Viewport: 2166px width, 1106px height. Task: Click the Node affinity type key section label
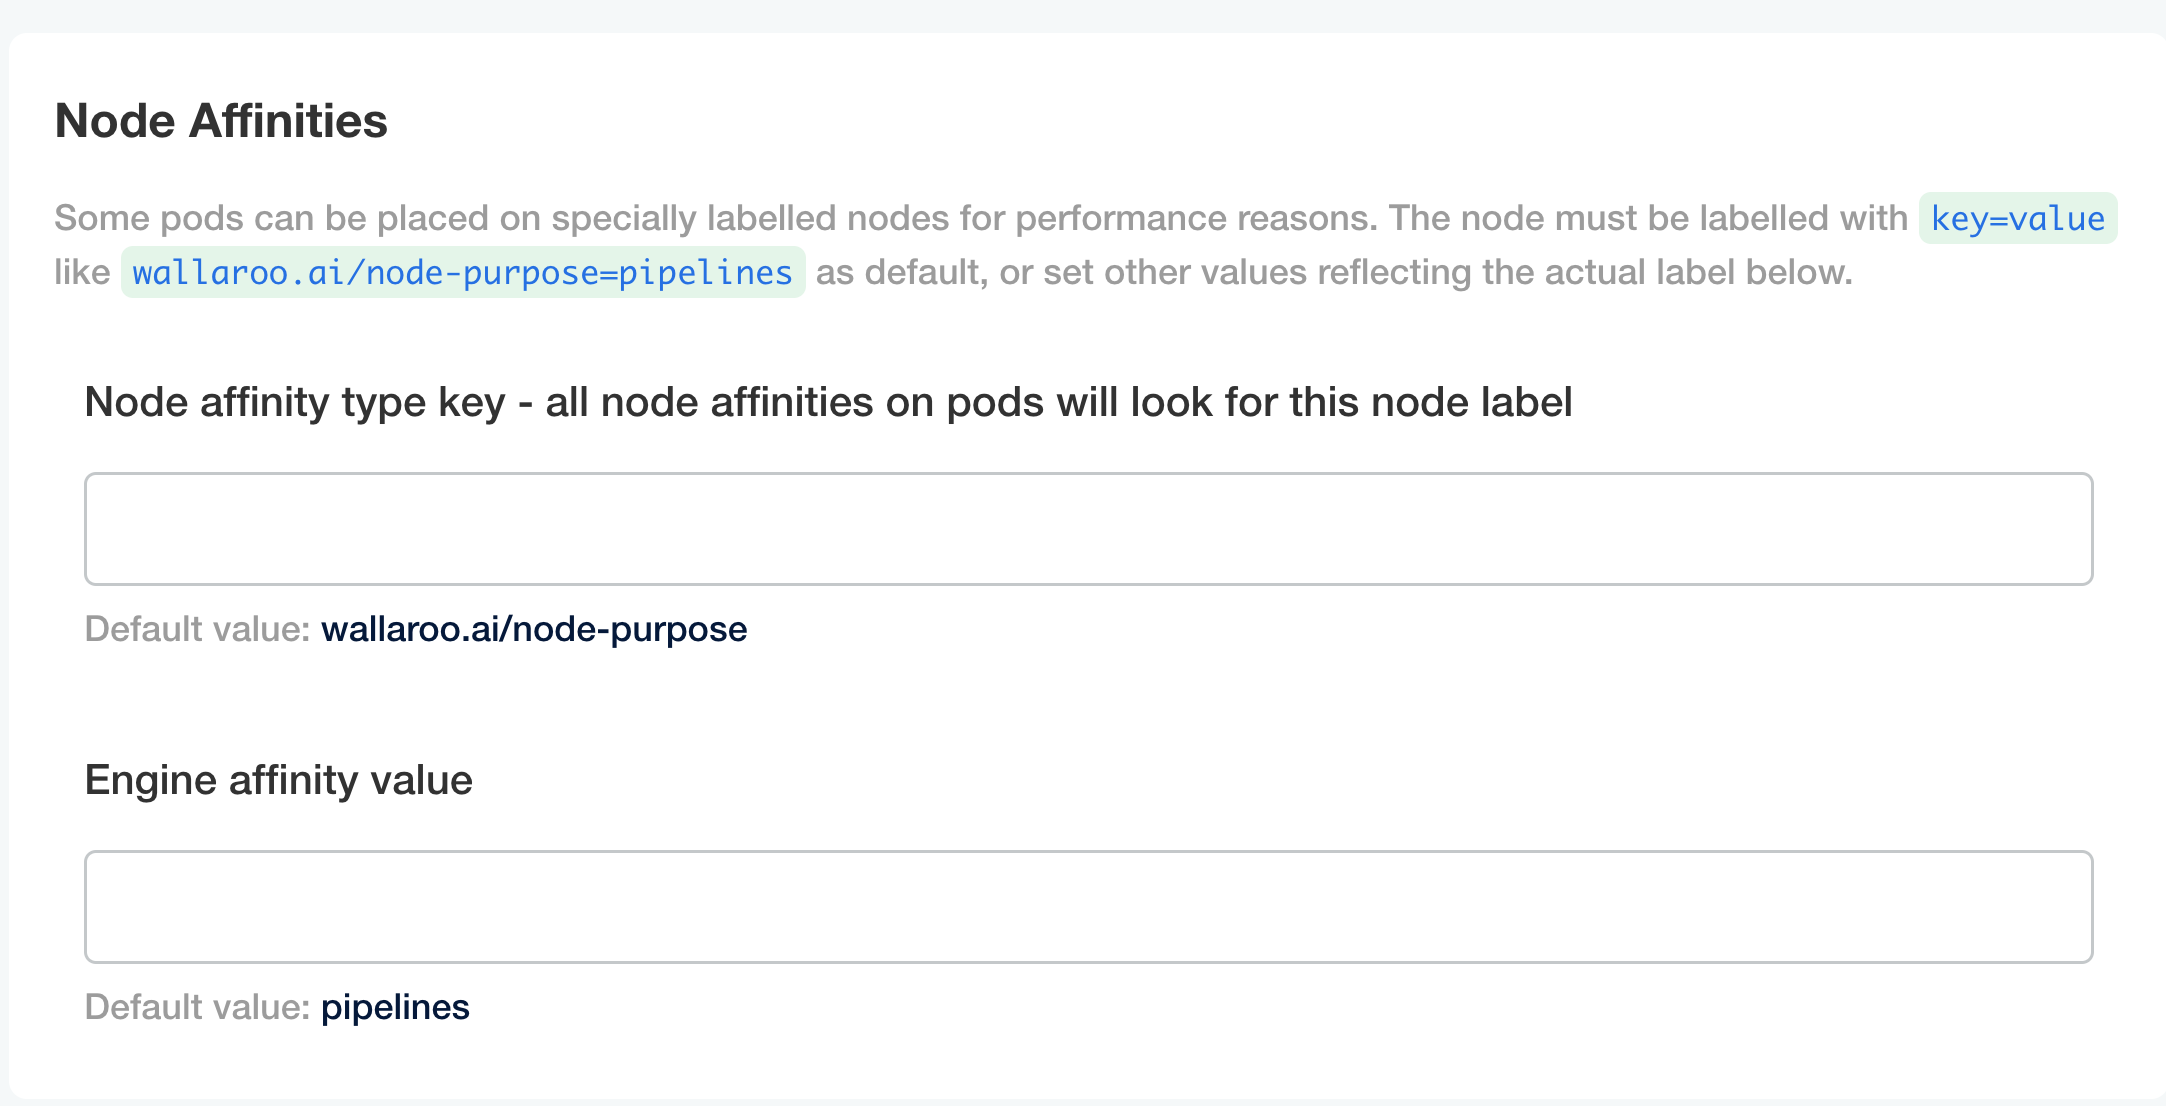[x=830, y=402]
